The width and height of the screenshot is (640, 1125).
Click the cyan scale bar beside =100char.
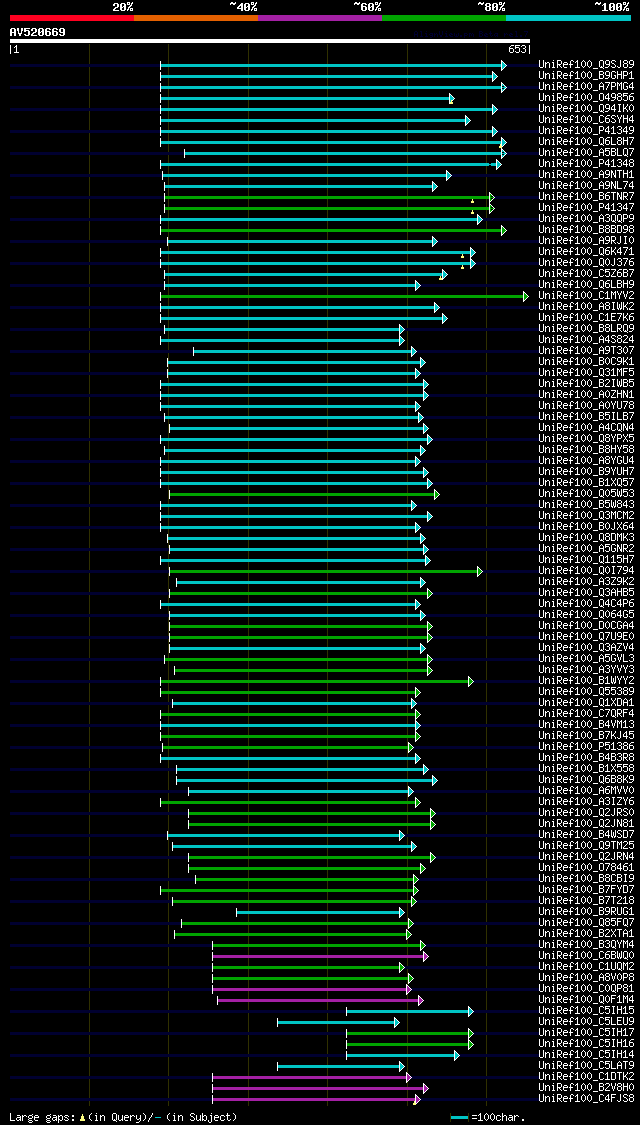coord(459,1118)
